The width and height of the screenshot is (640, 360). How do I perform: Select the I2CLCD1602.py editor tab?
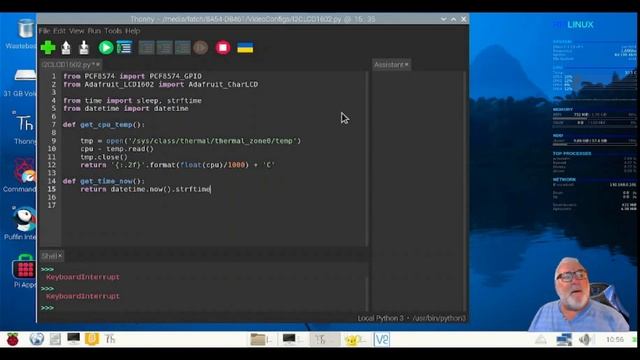(x=68, y=64)
